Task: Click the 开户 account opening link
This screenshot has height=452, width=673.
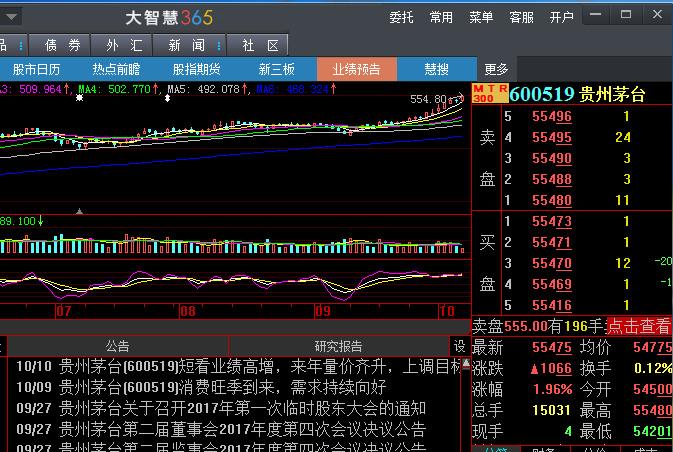Action: [561, 17]
